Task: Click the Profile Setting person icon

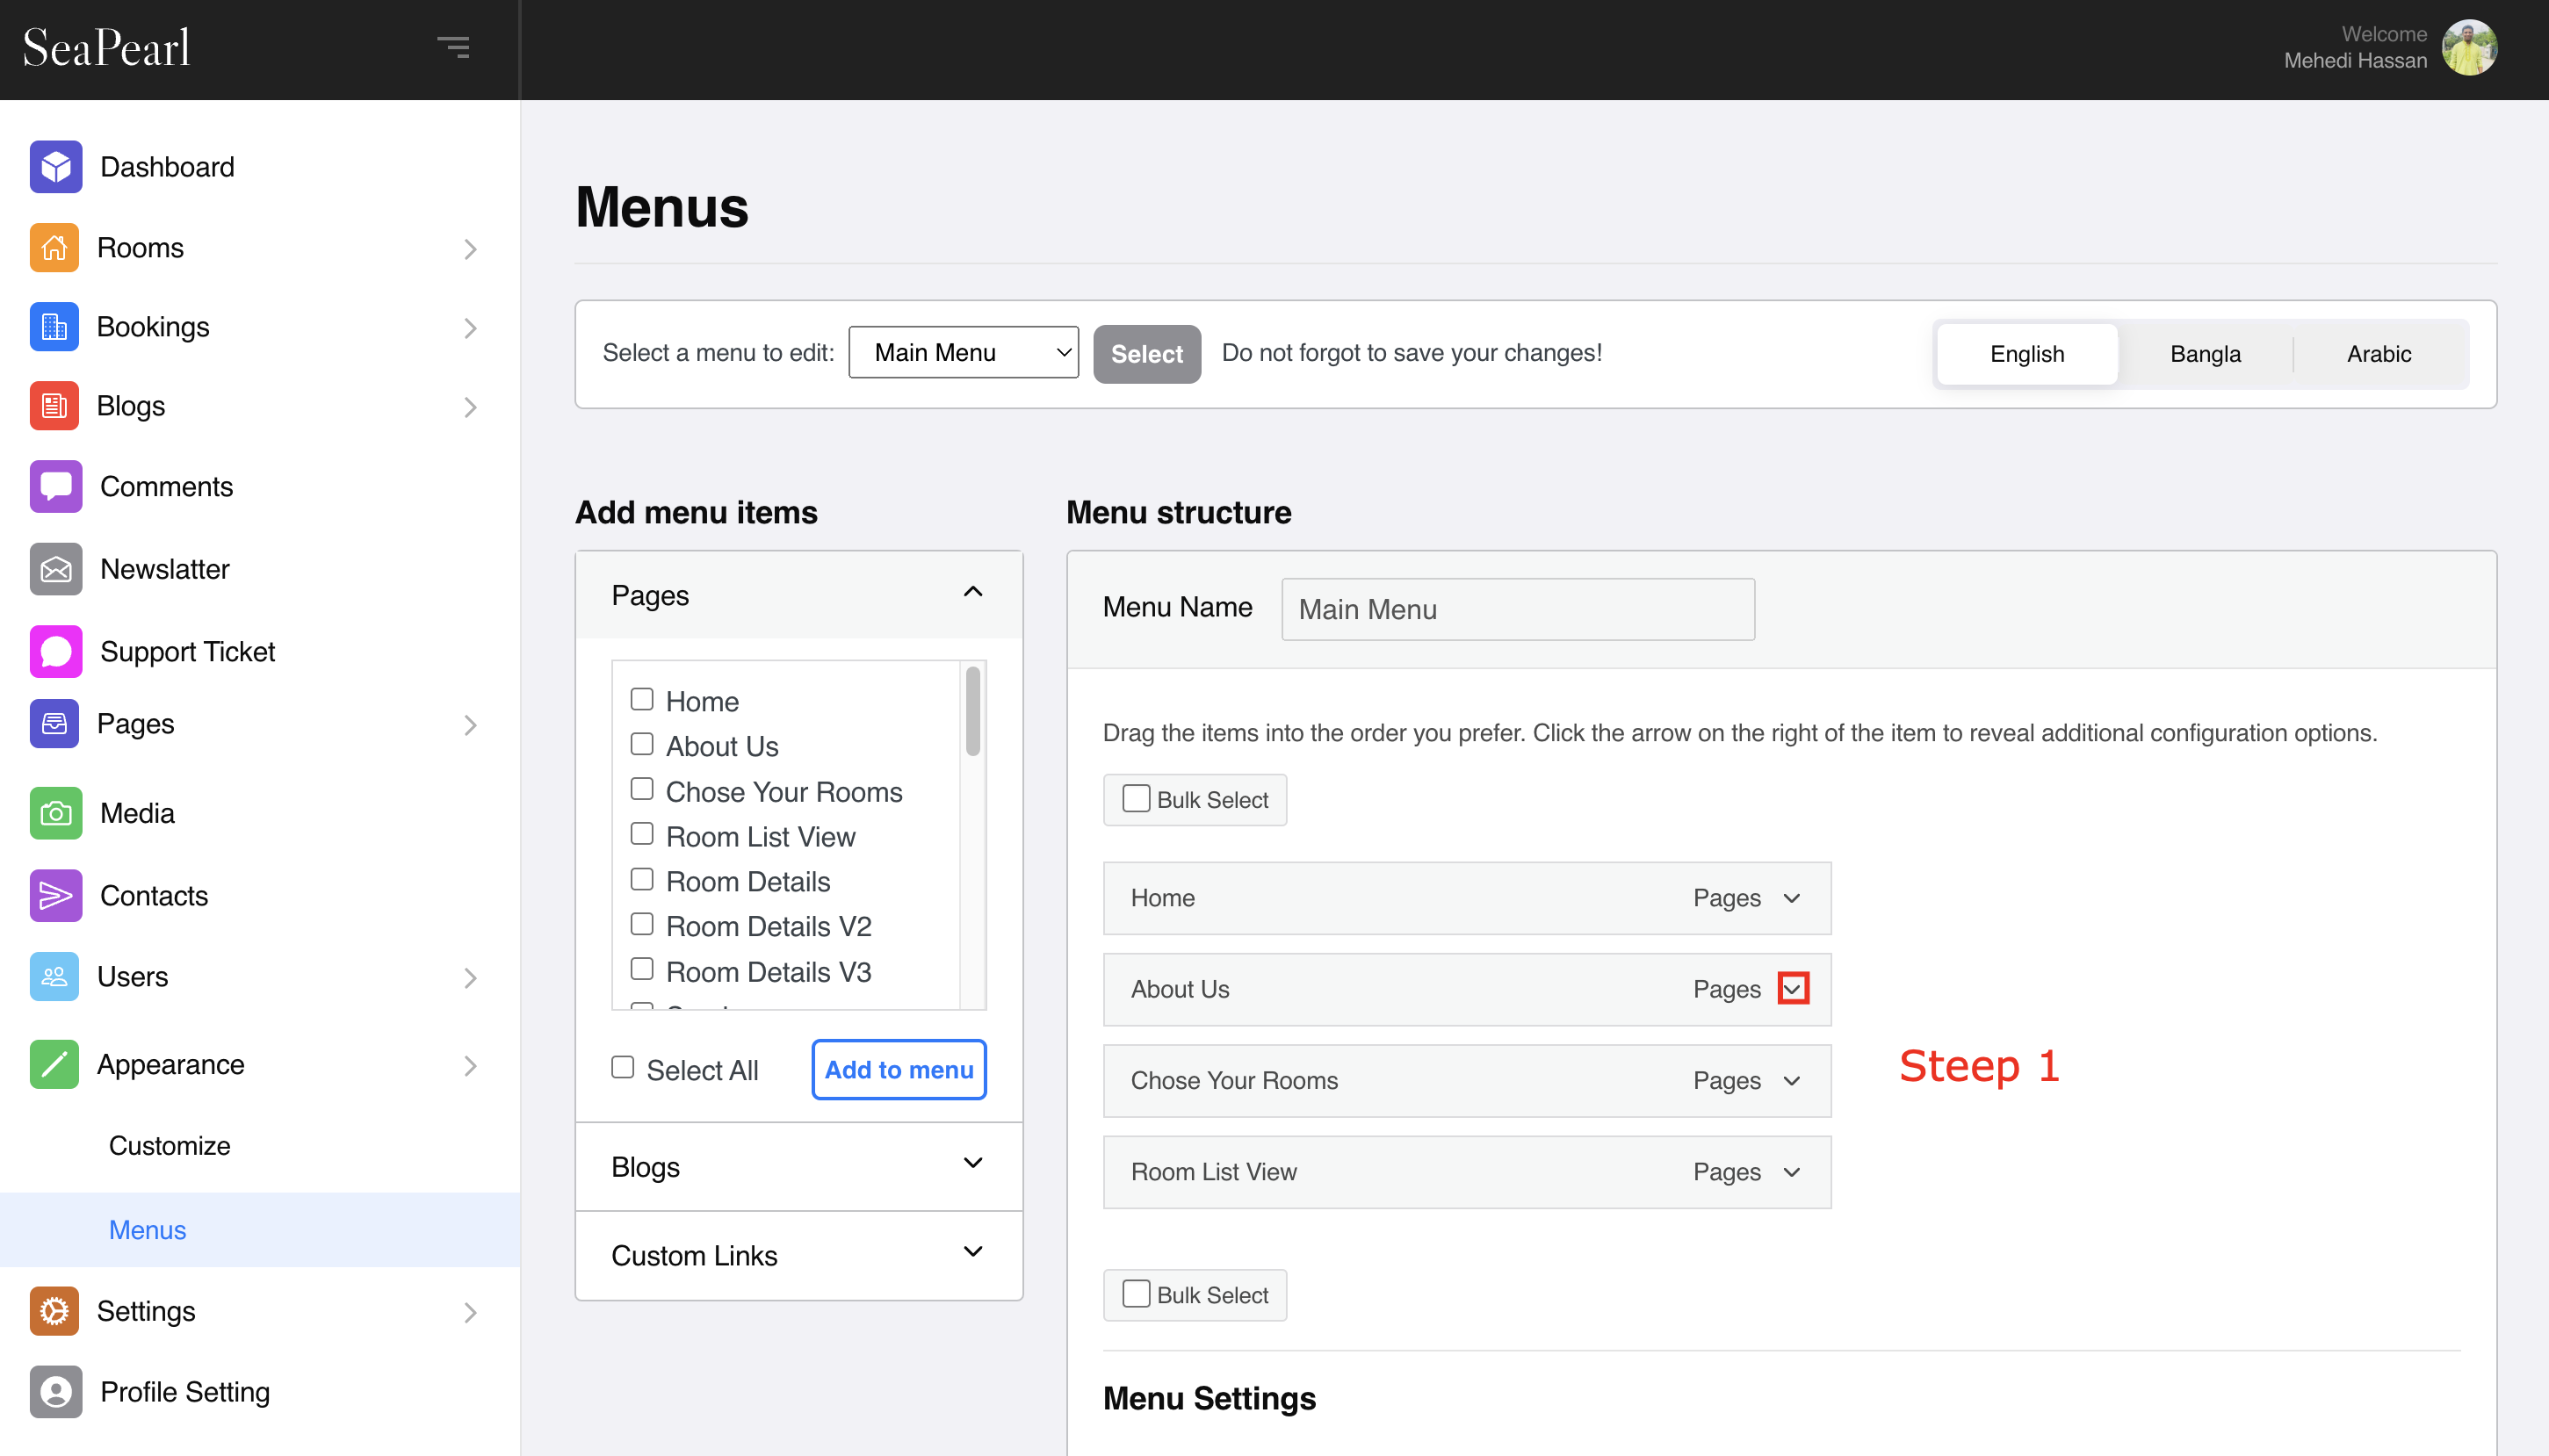Action: tap(56, 1392)
